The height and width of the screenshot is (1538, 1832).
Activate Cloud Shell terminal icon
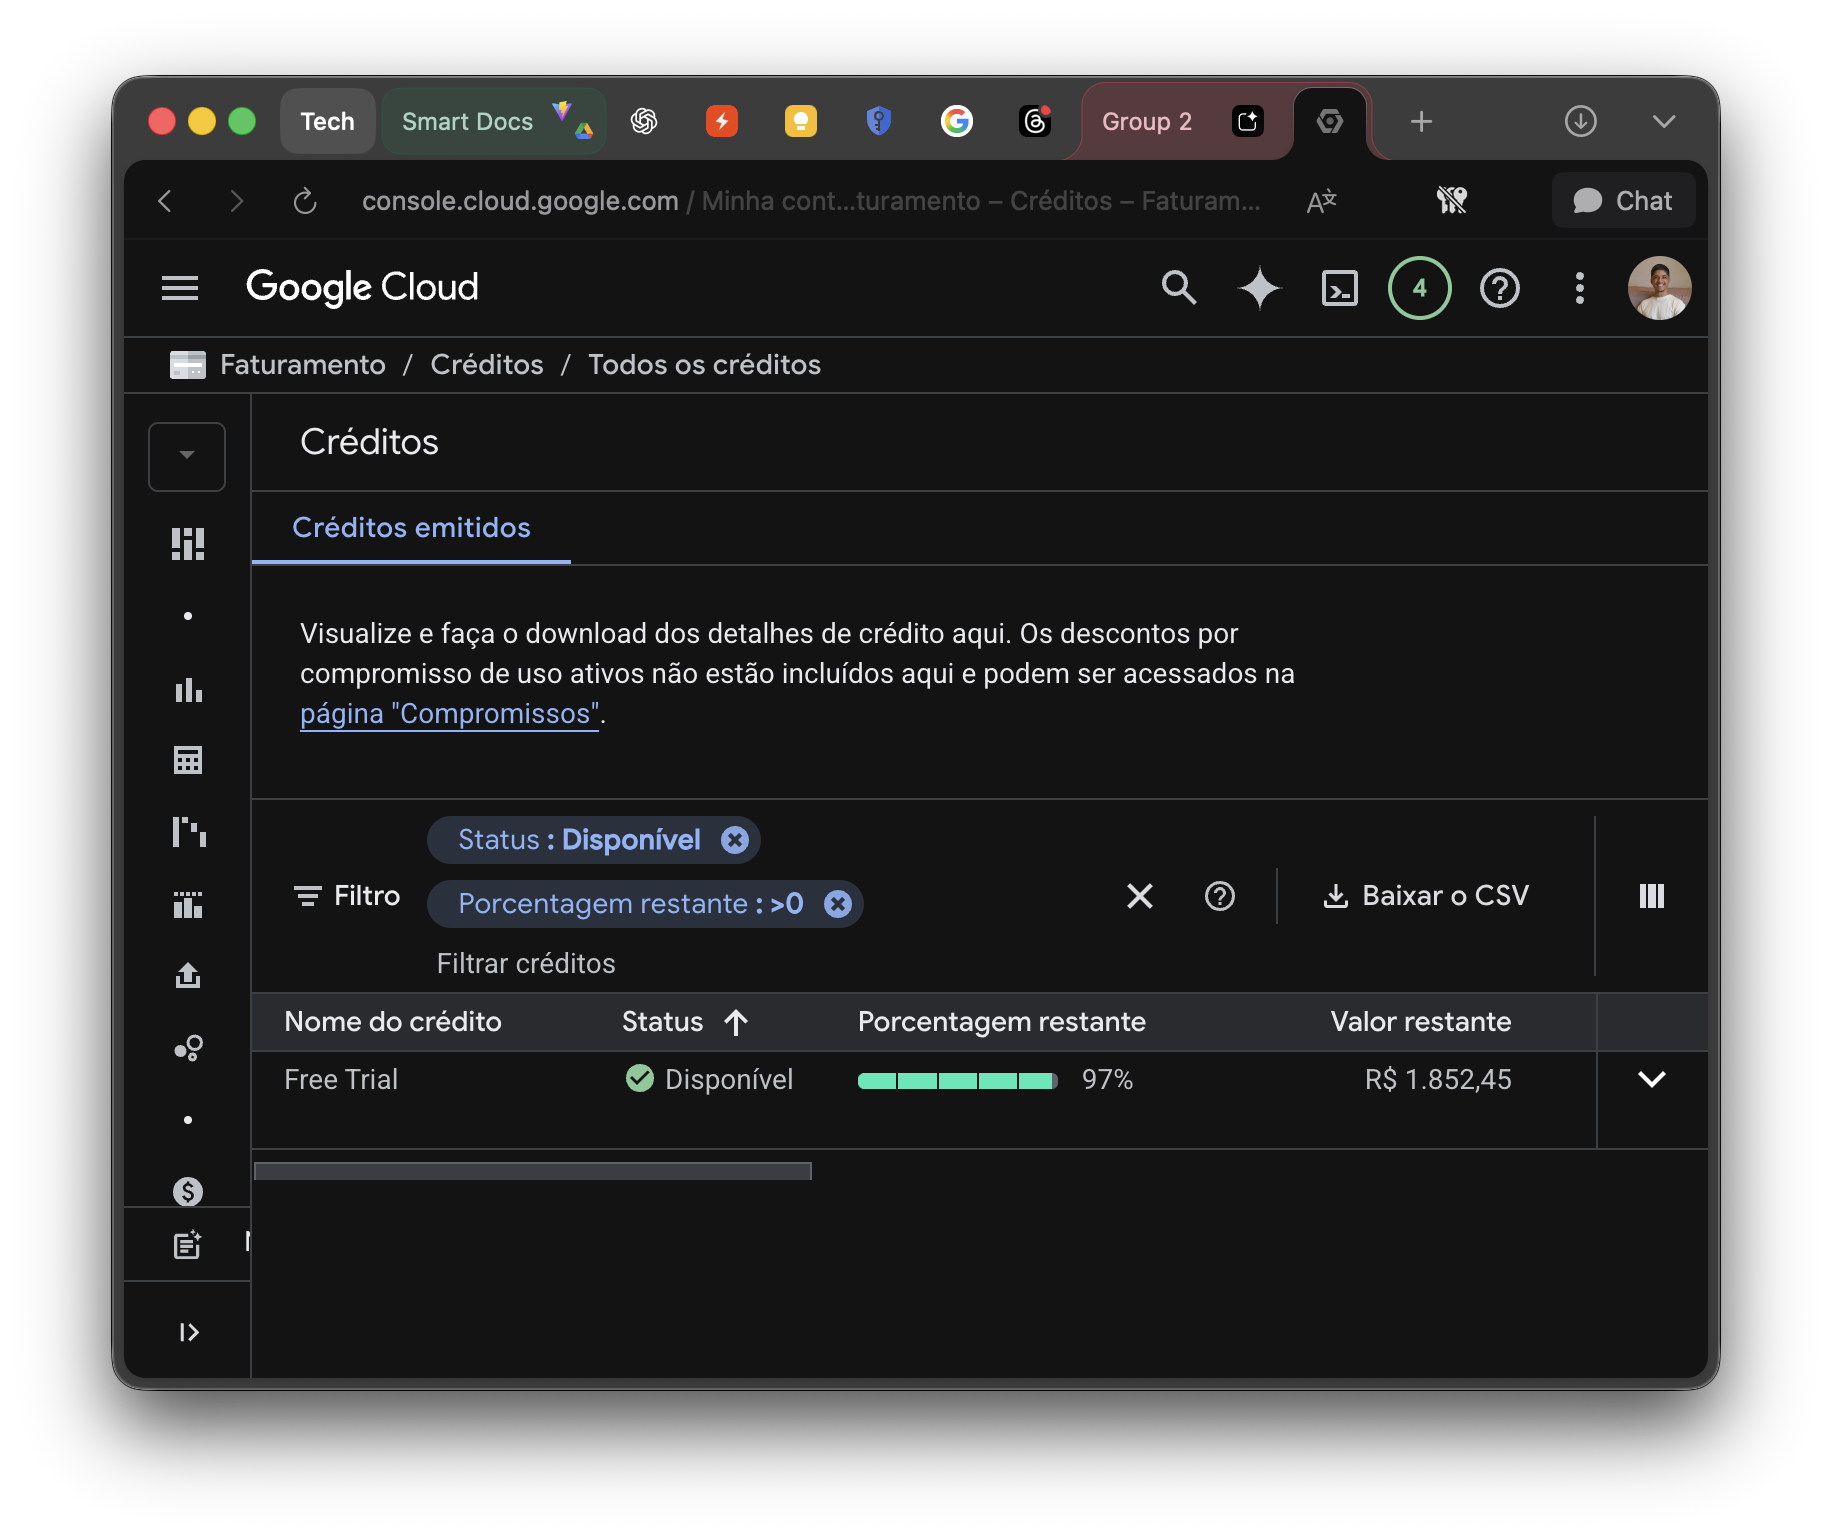tap(1339, 288)
